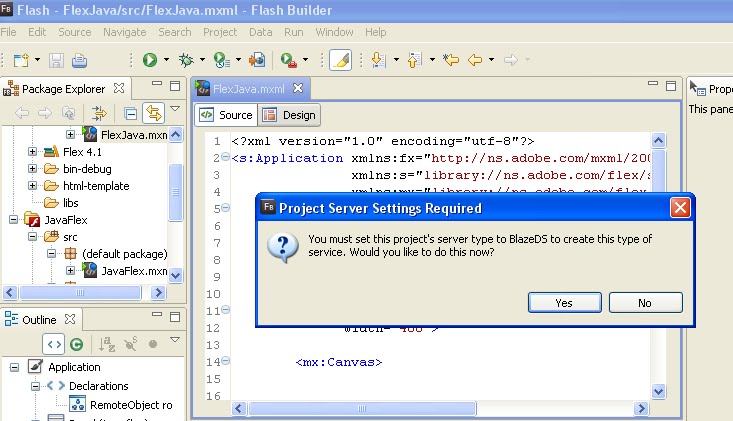
Task: Click the Outline gray dot filter icon
Action: (x=153, y=344)
